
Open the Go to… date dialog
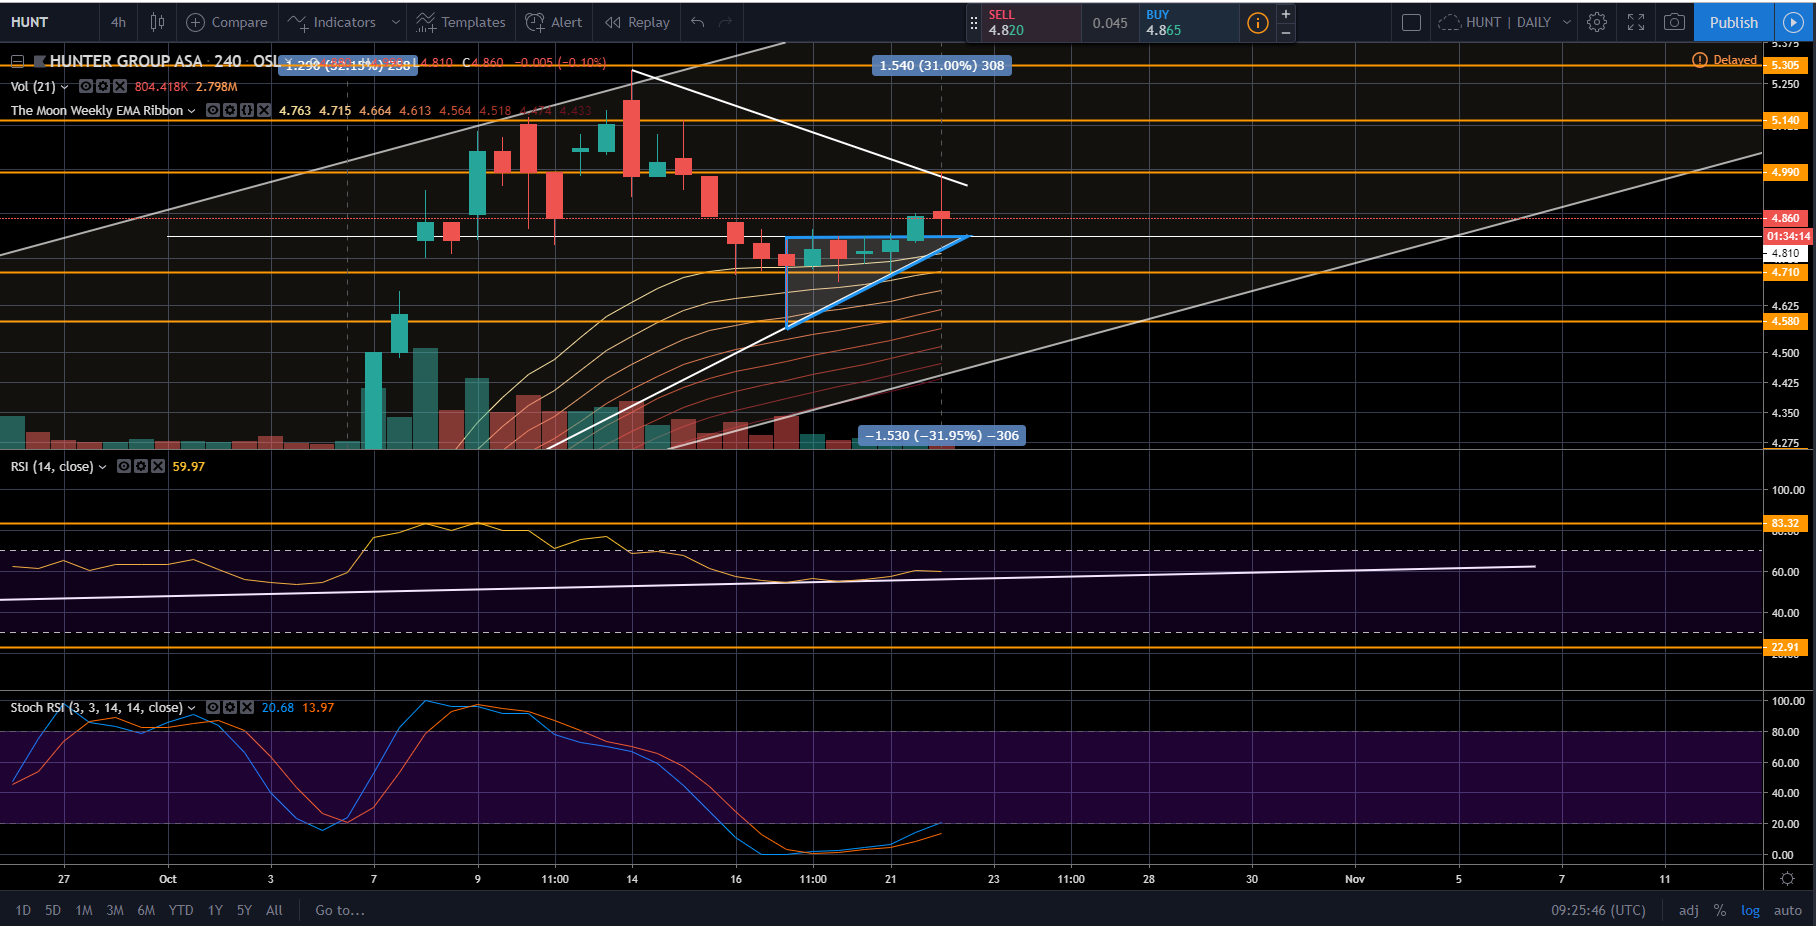click(x=340, y=910)
